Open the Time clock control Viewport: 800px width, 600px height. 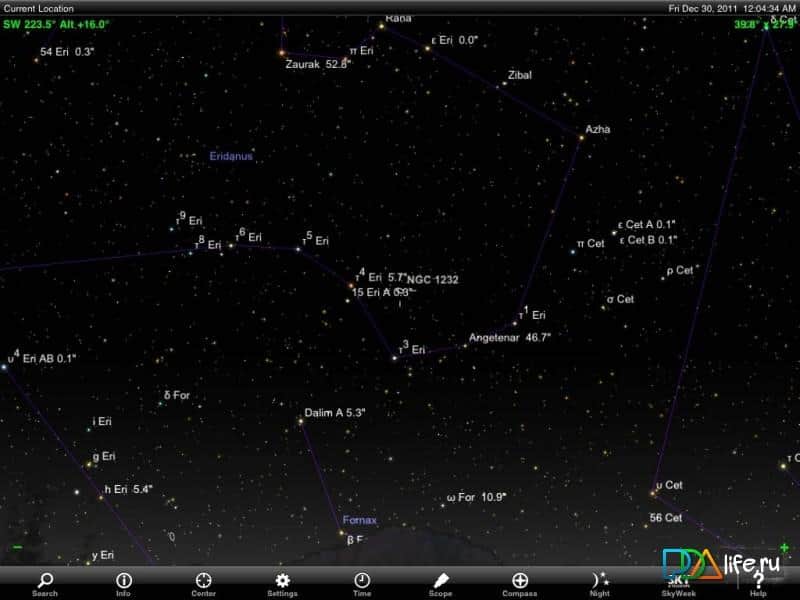[x=361, y=583]
